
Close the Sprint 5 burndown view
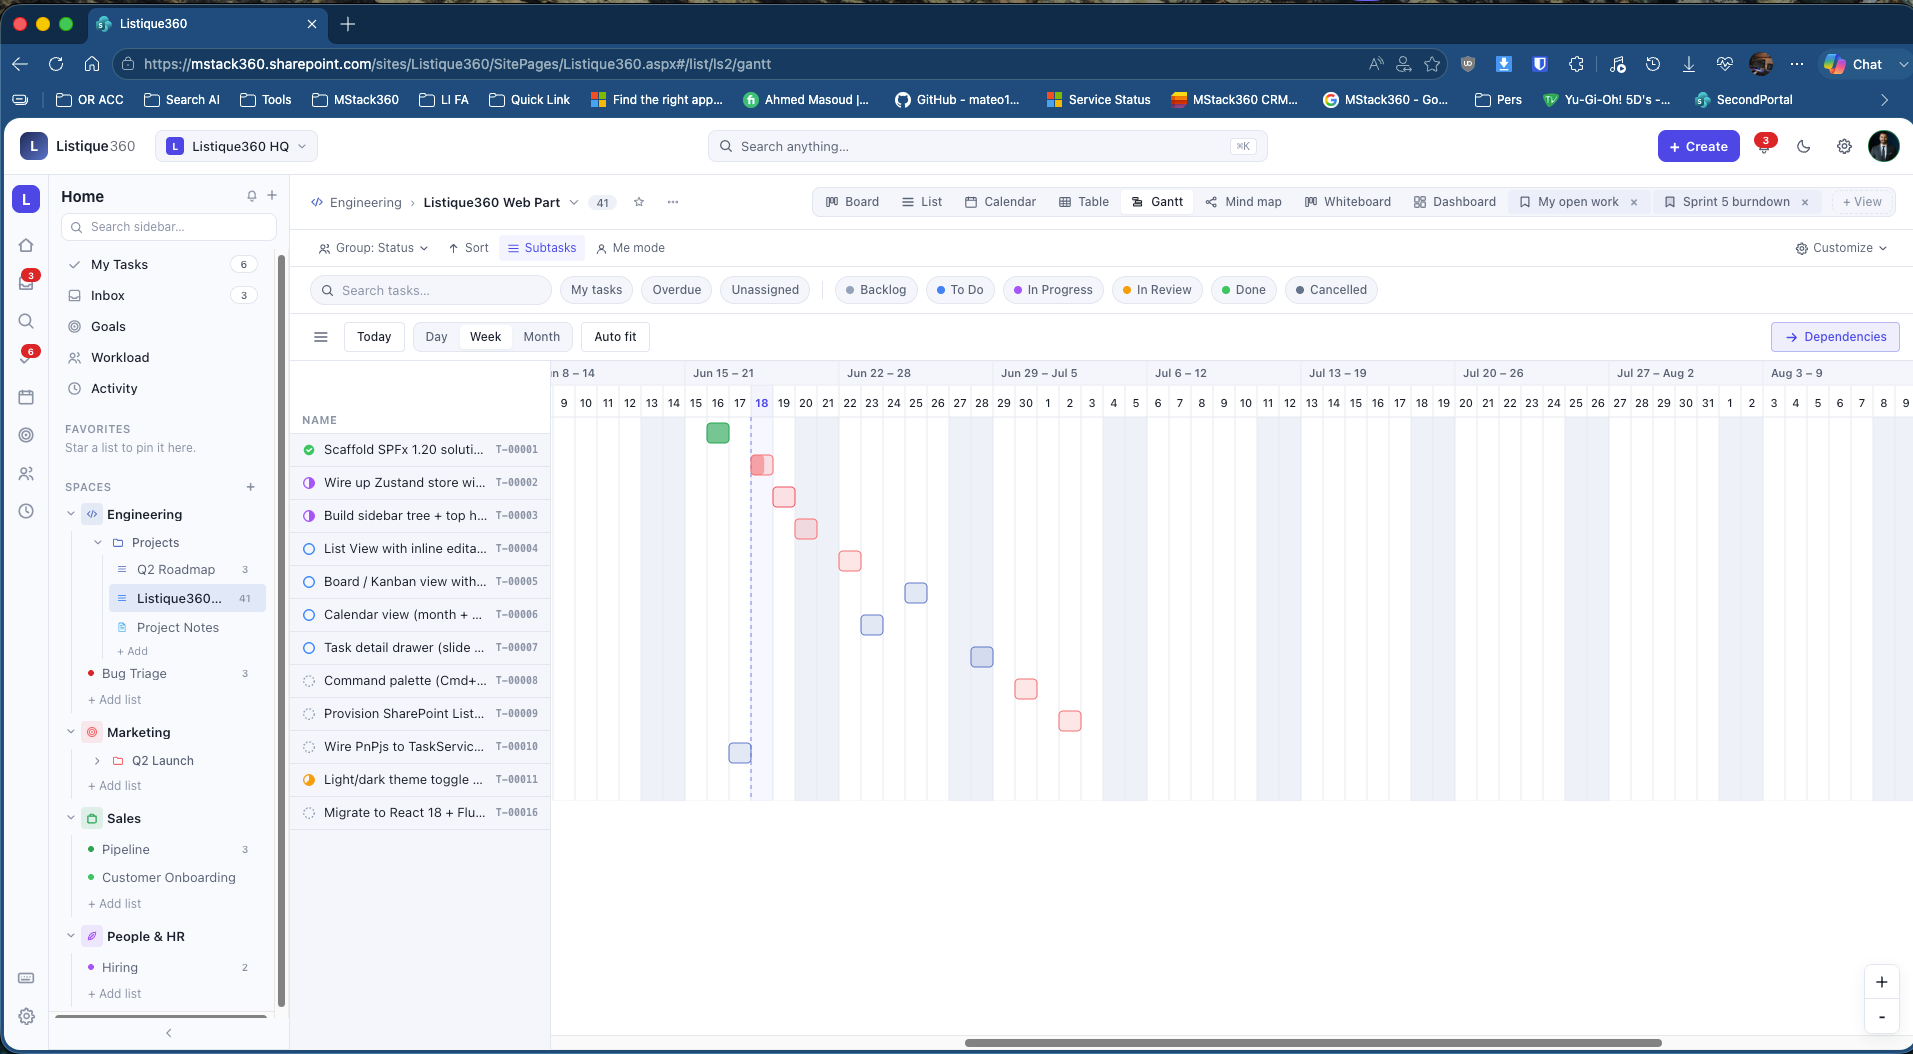point(1805,202)
